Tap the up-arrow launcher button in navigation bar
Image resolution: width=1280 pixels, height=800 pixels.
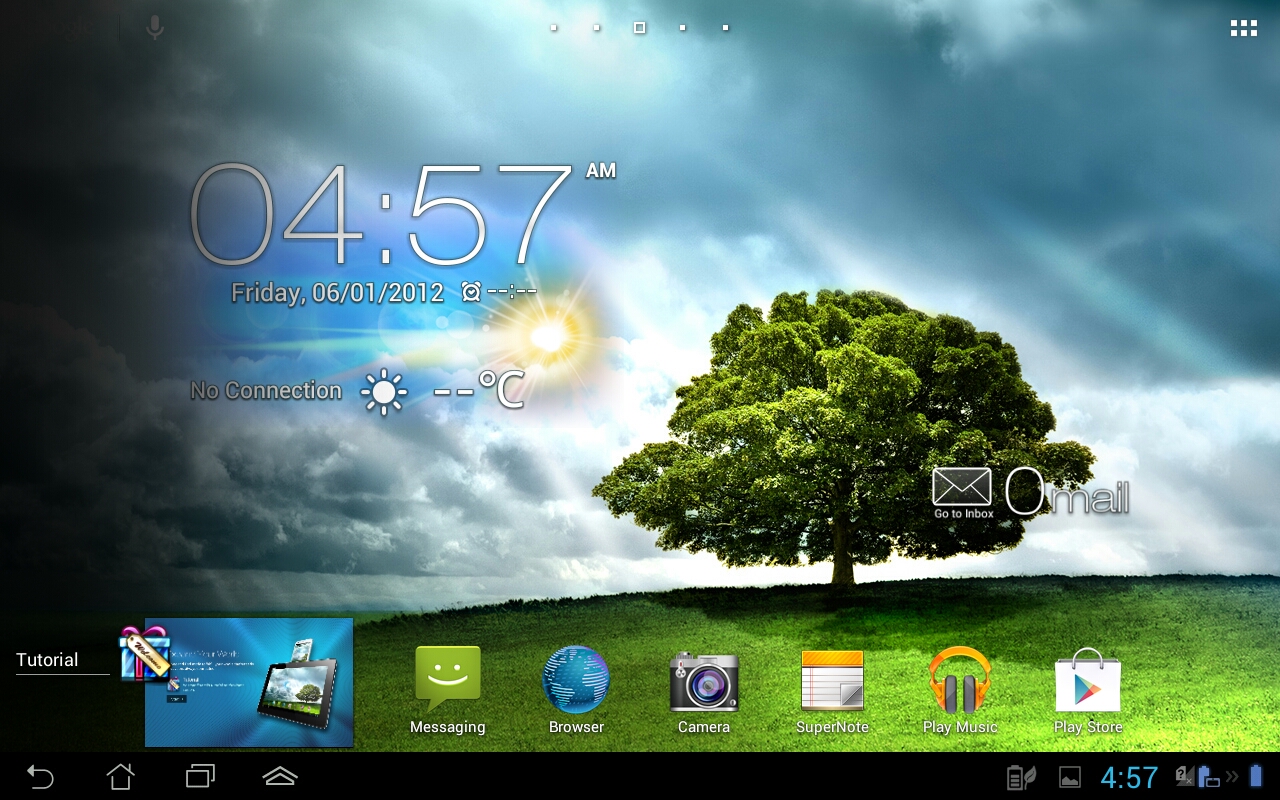280,776
